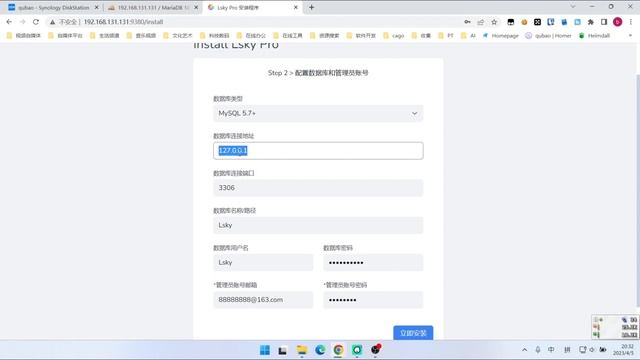Image resolution: width=640 pixels, height=360 pixels.
Task: Open the taskbar app with red badge
Action: tap(376, 350)
